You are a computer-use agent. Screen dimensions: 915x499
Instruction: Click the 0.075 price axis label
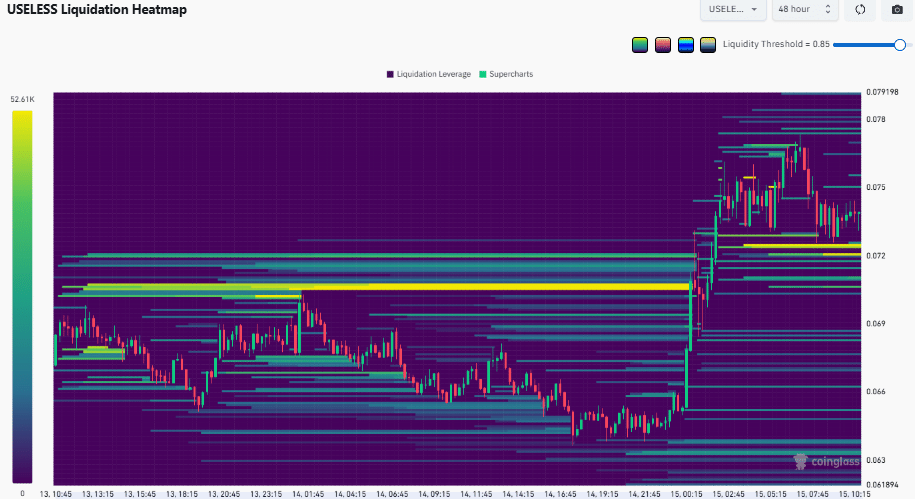(876, 187)
